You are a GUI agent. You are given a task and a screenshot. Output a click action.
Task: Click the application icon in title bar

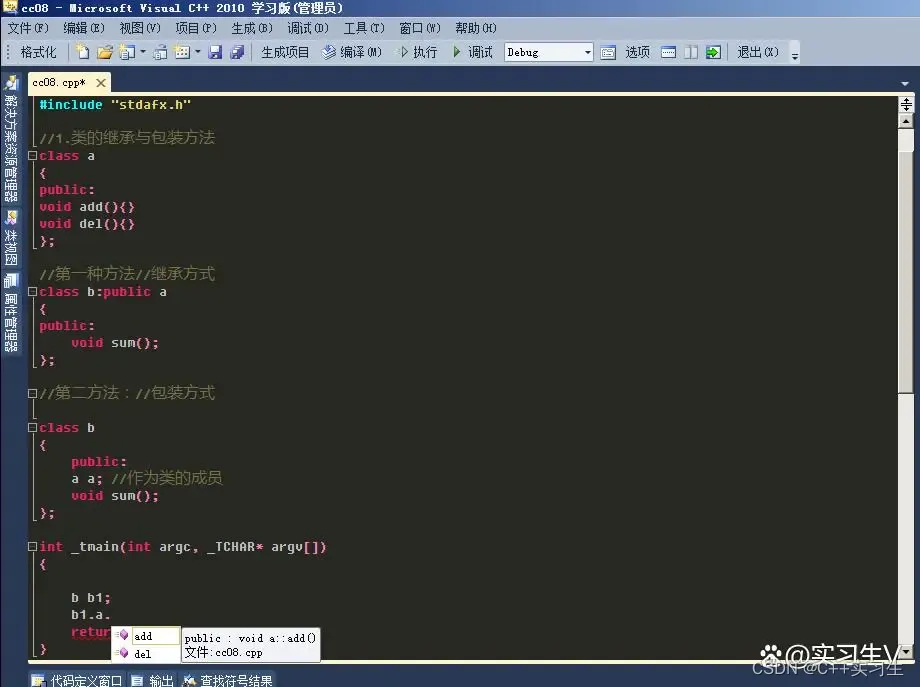[x=10, y=8]
